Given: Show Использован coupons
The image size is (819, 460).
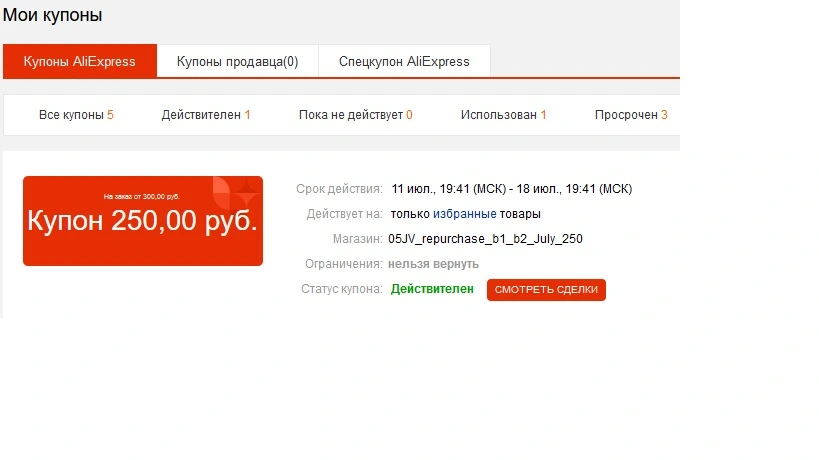Looking at the screenshot, I should click(x=504, y=115).
